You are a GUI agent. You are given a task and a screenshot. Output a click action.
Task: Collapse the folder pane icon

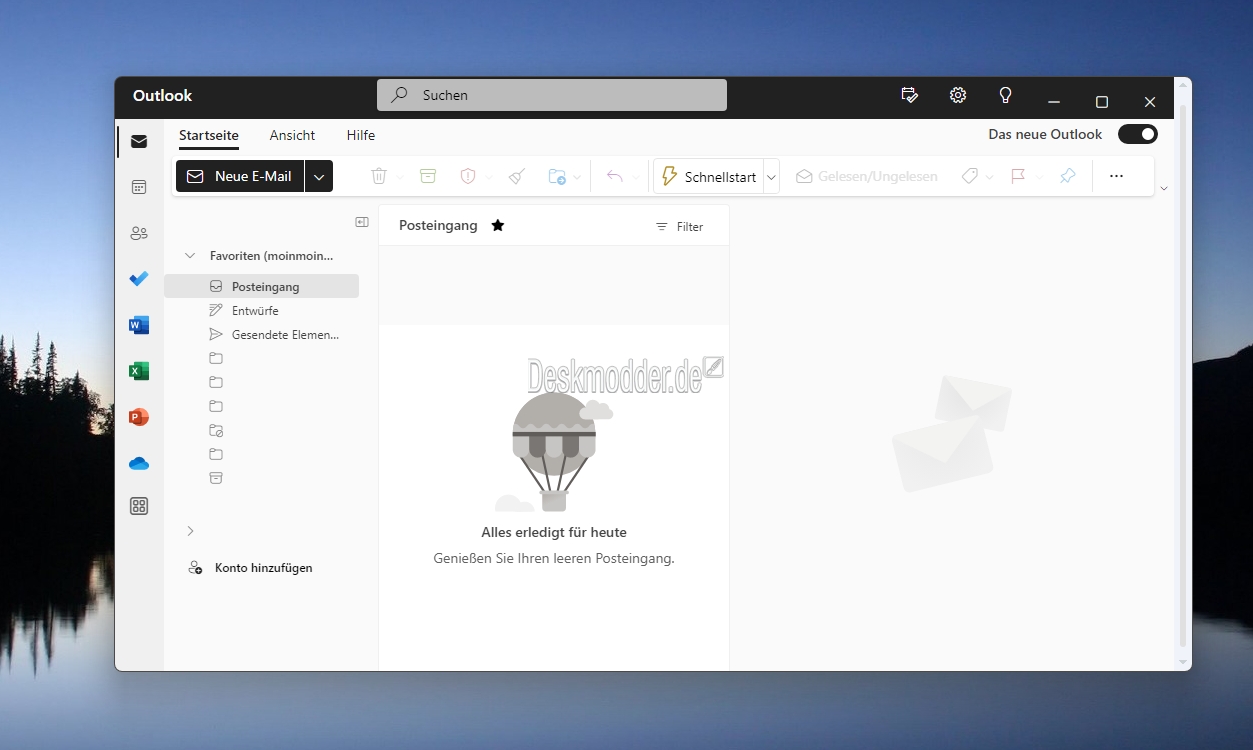[x=362, y=222]
